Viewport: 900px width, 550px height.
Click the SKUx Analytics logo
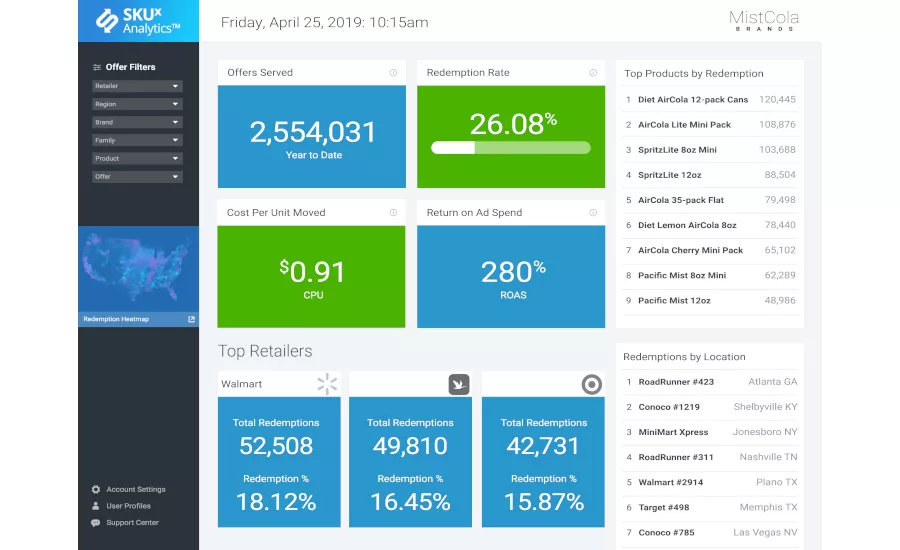pos(138,21)
